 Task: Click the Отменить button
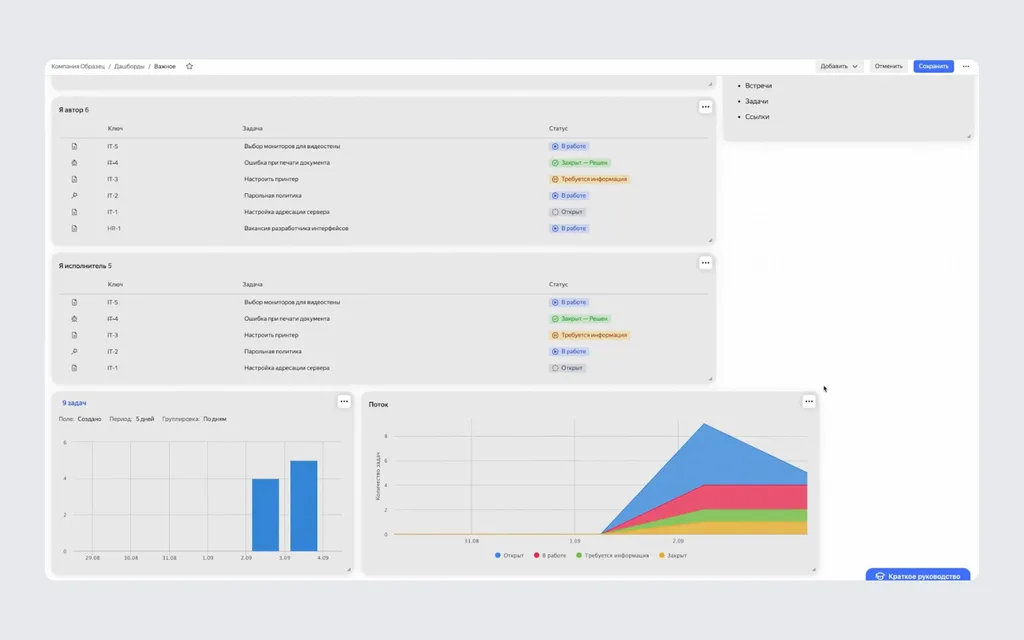tap(888, 66)
